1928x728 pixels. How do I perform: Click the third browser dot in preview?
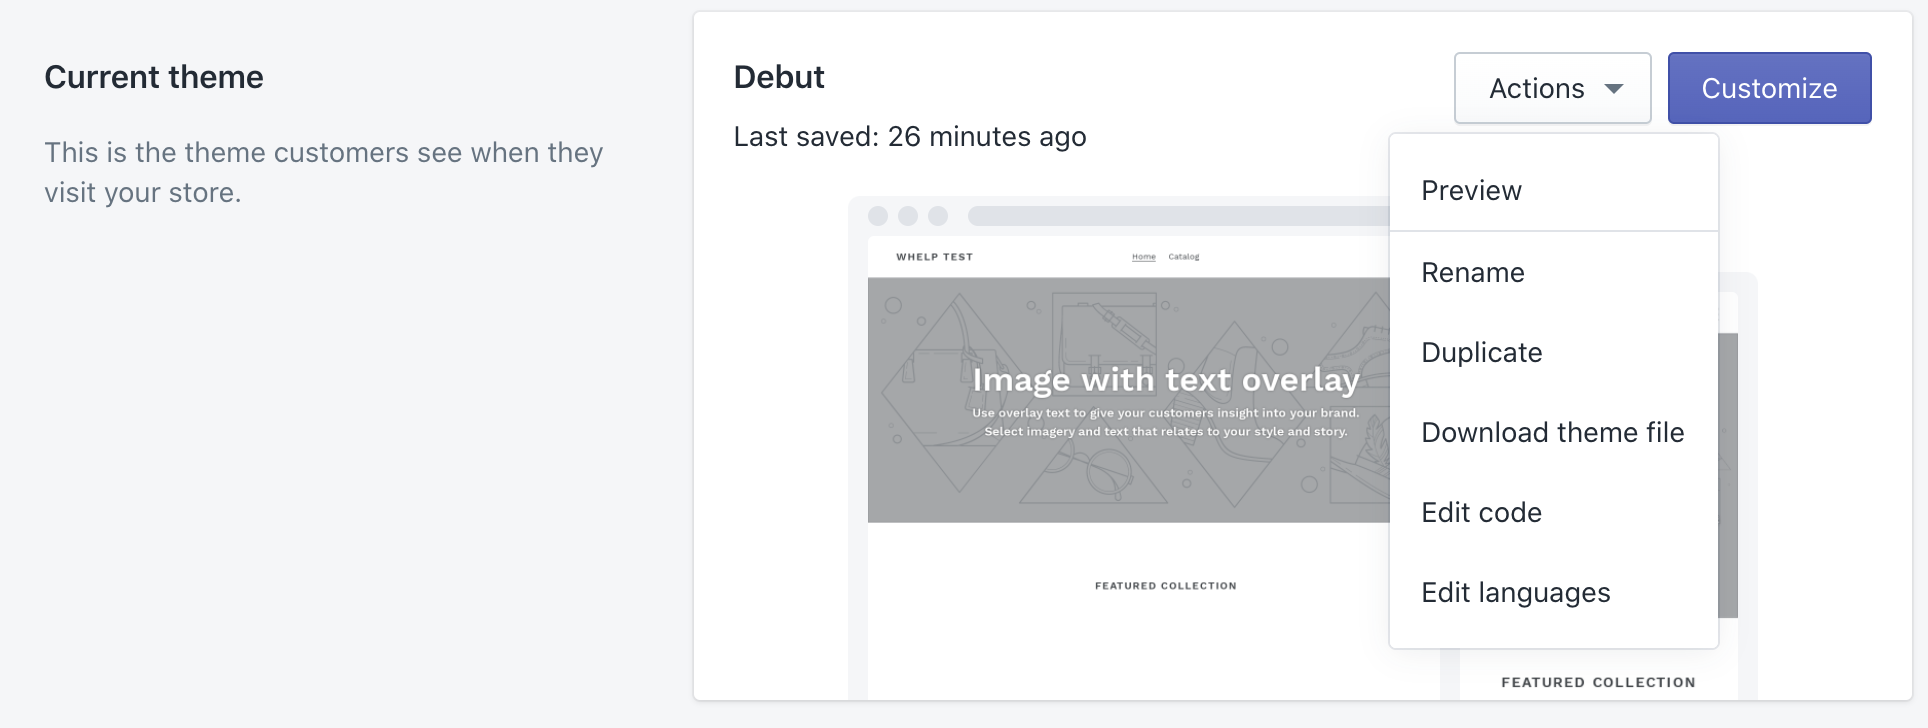point(938,216)
